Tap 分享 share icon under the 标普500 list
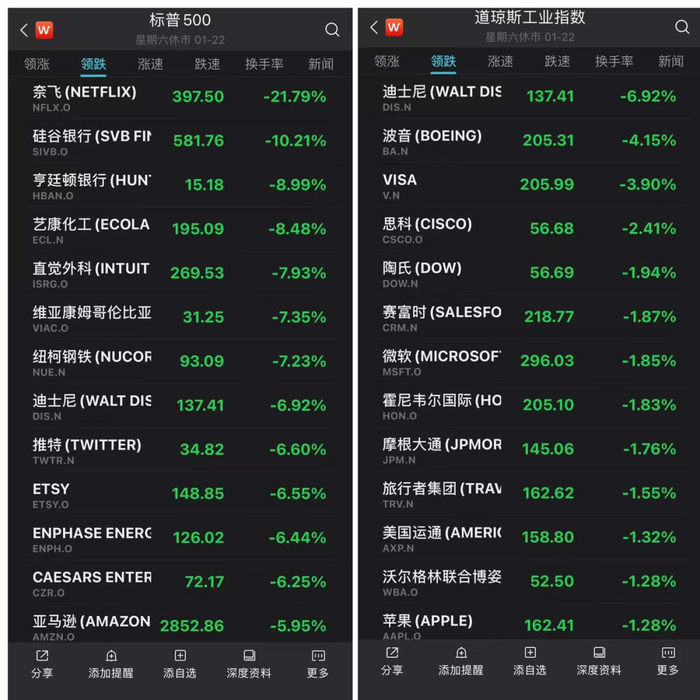The height and width of the screenshot is (700, 700). coord(42,662)
